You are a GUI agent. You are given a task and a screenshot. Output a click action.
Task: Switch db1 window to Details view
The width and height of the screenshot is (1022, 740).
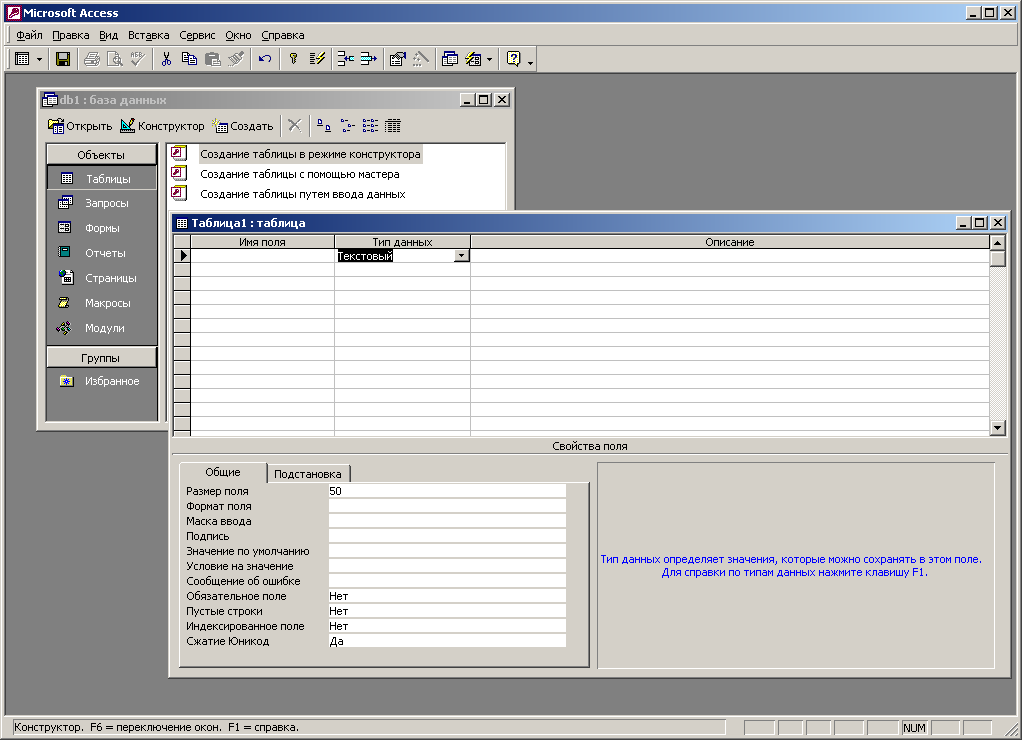pyautogui.click(x=392, y=125)
